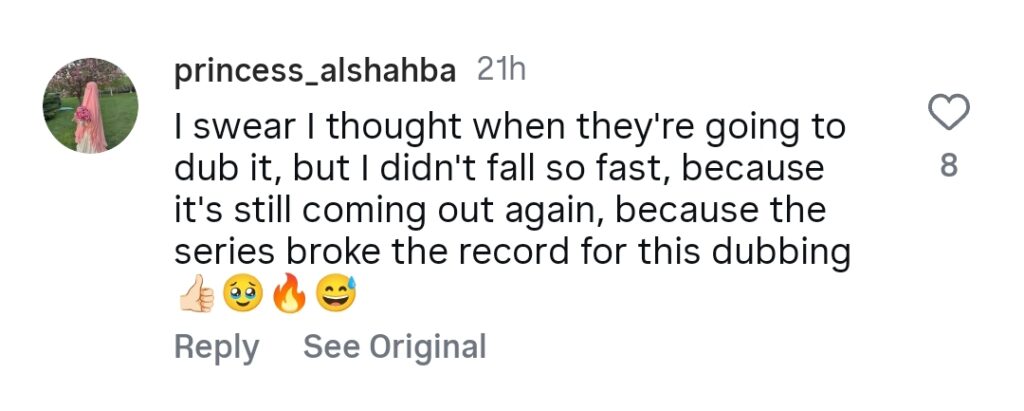
Task: Click the thumbs-up emoji in the comment
Action: pos(194,295)
